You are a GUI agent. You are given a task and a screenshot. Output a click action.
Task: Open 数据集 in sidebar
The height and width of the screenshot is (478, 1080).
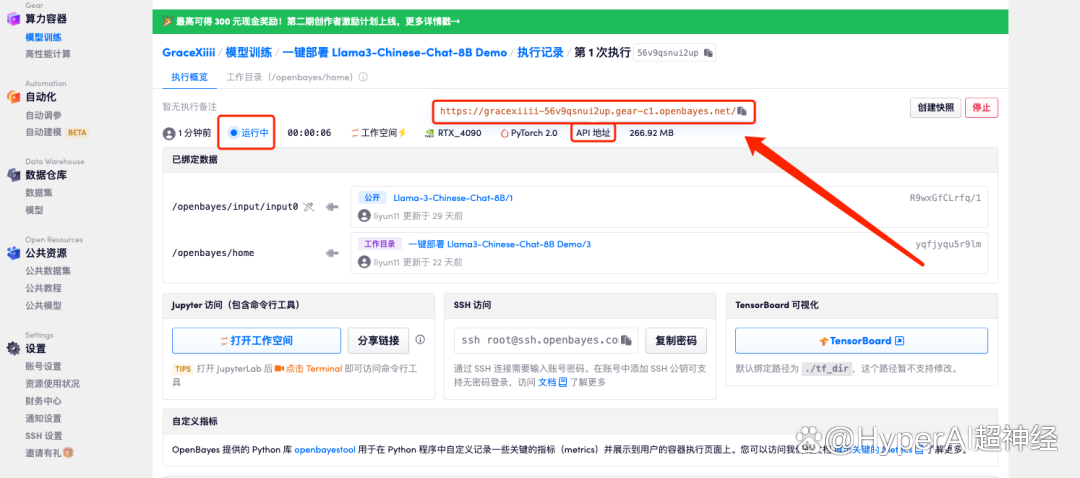(x=39, y=193)
